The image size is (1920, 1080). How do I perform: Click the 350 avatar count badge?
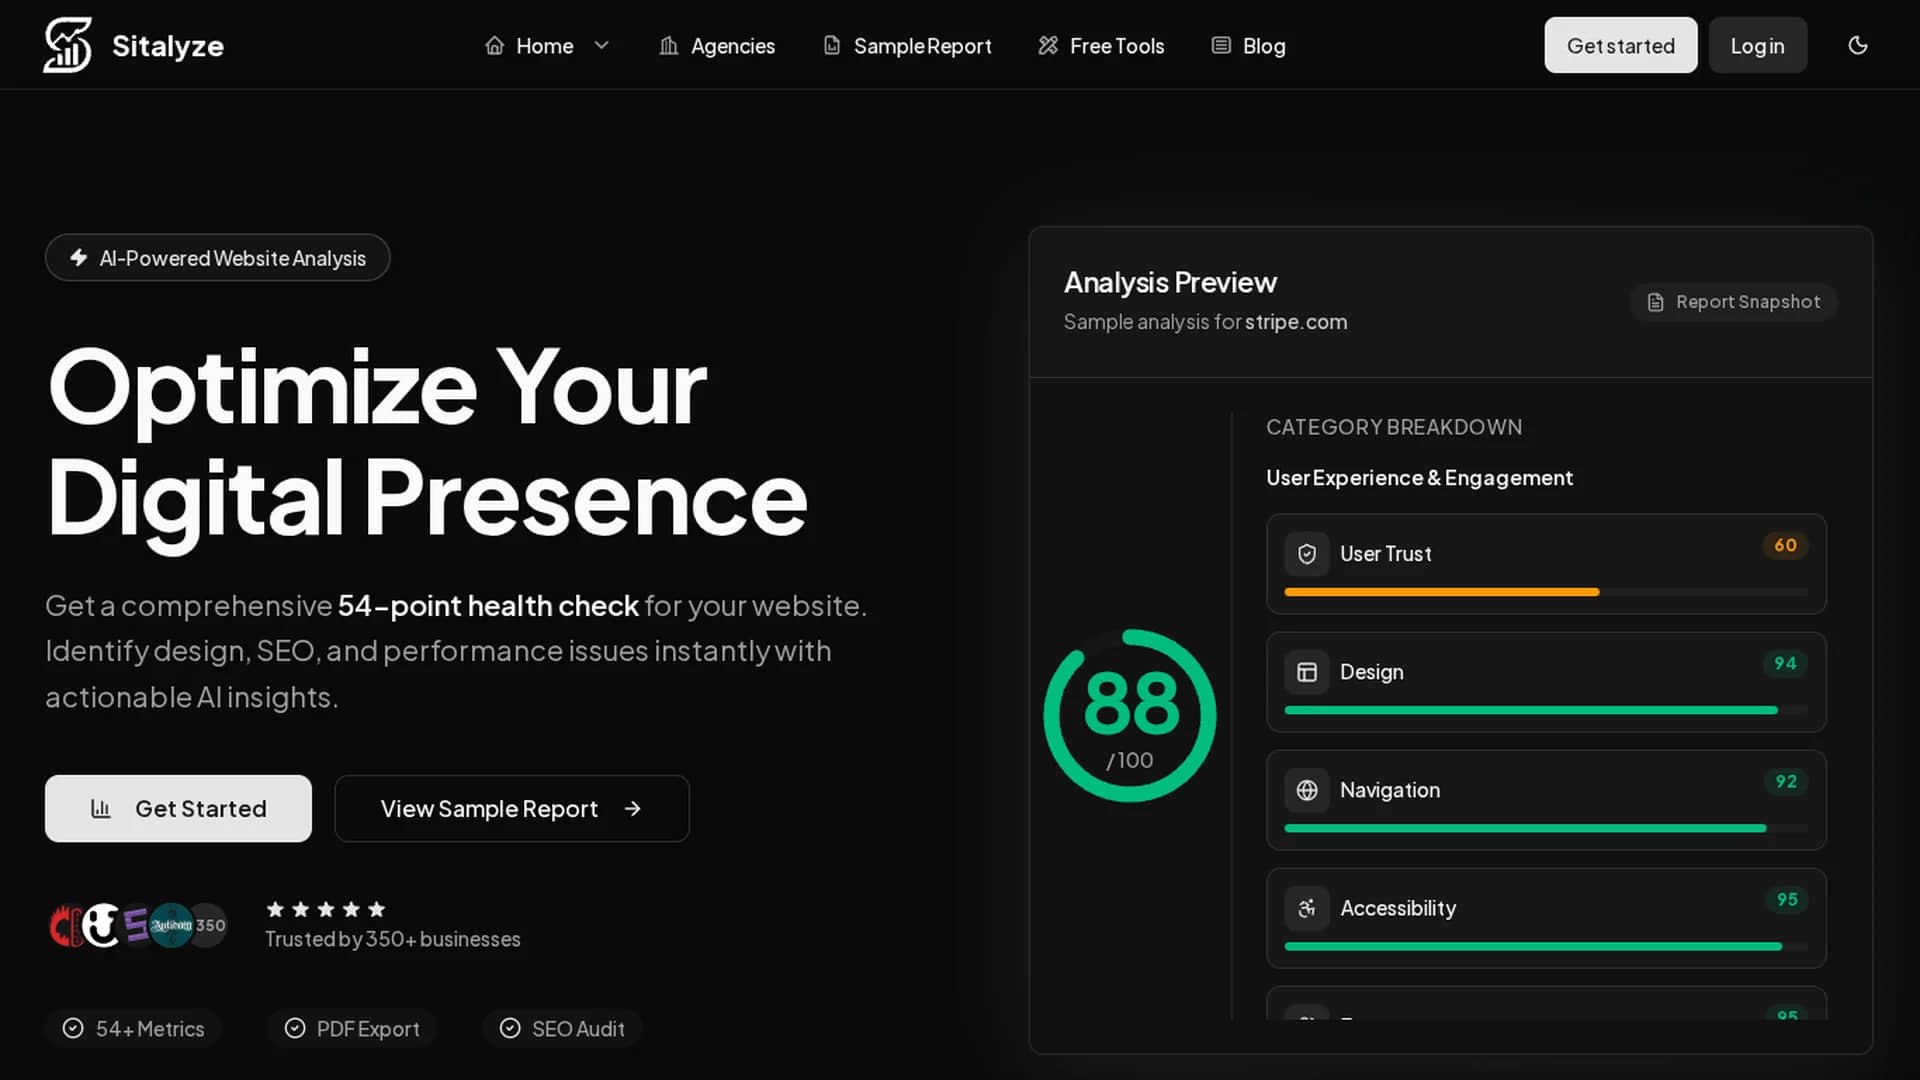(210, 925)
